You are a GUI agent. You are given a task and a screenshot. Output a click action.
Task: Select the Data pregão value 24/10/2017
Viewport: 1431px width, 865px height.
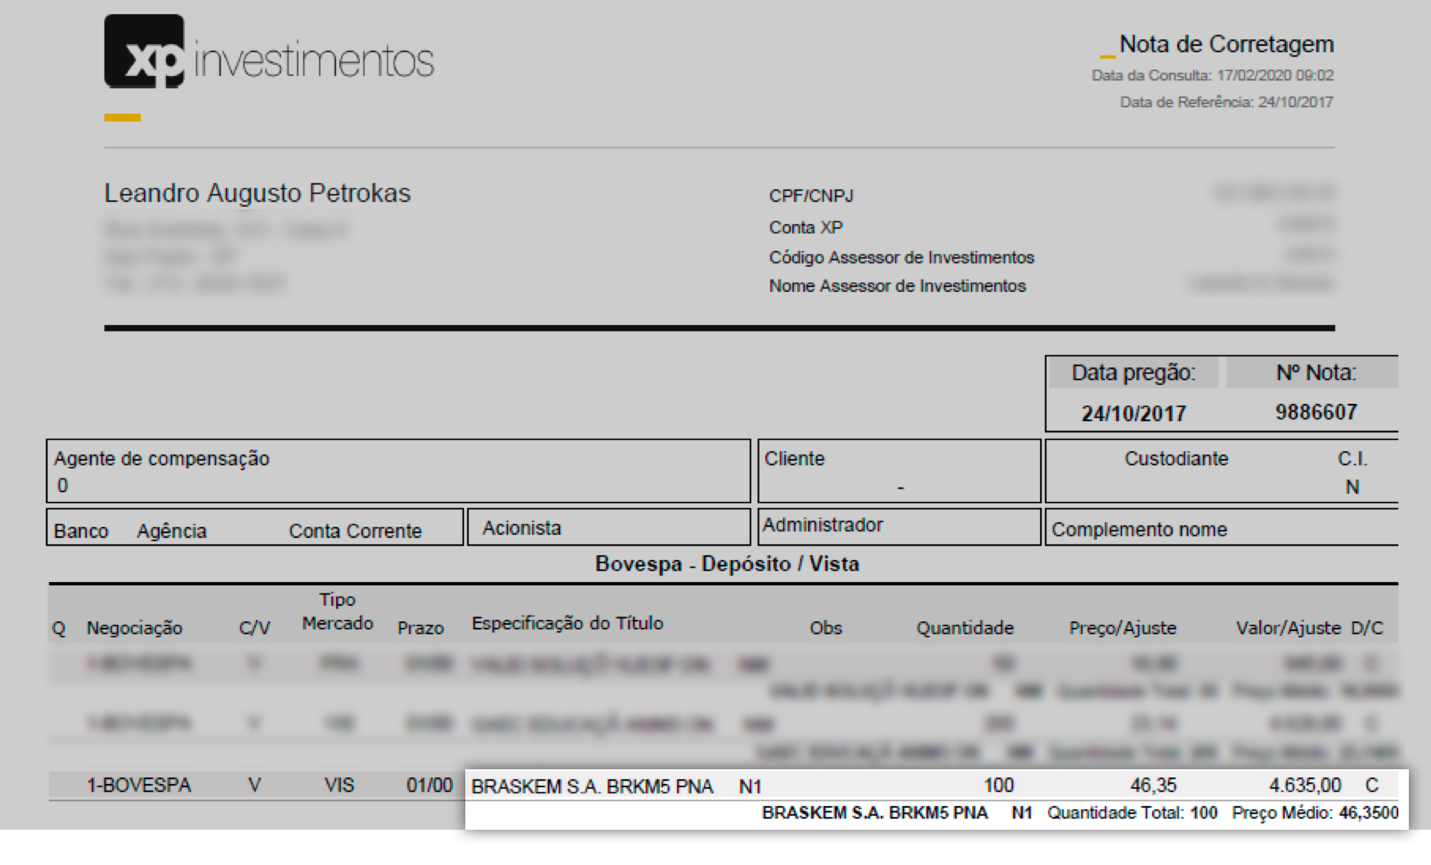pos(1134,412)
